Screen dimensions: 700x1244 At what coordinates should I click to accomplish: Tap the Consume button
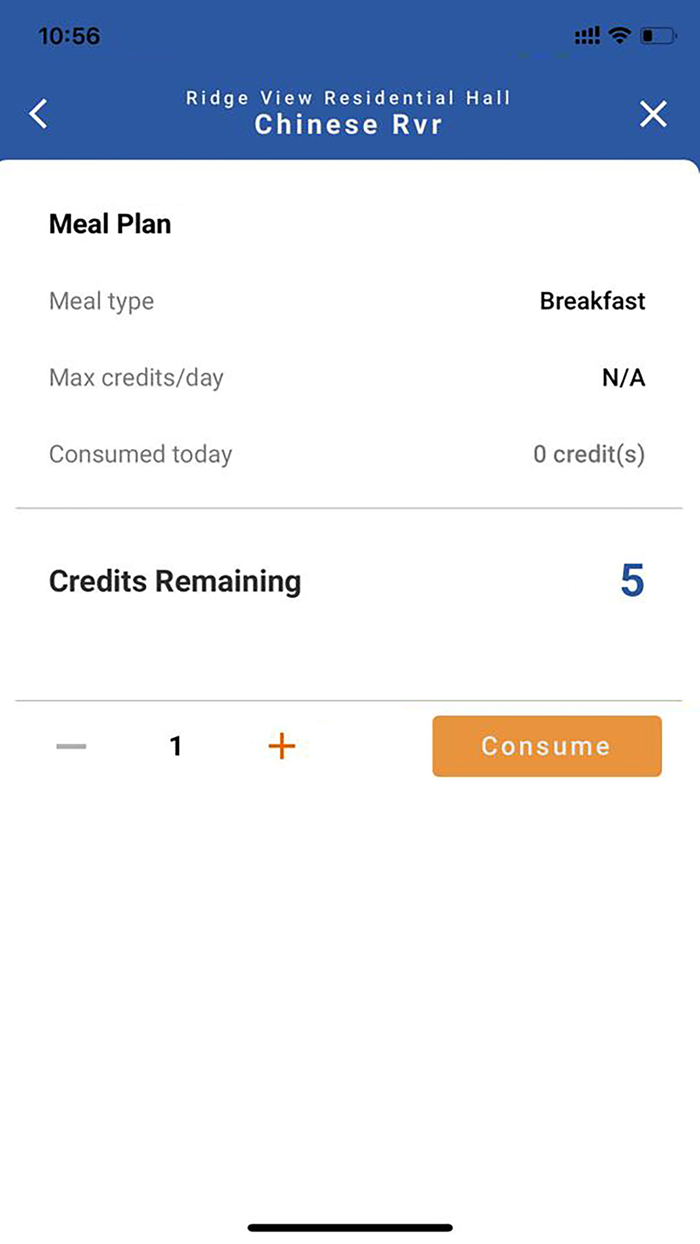coord(546,746)
